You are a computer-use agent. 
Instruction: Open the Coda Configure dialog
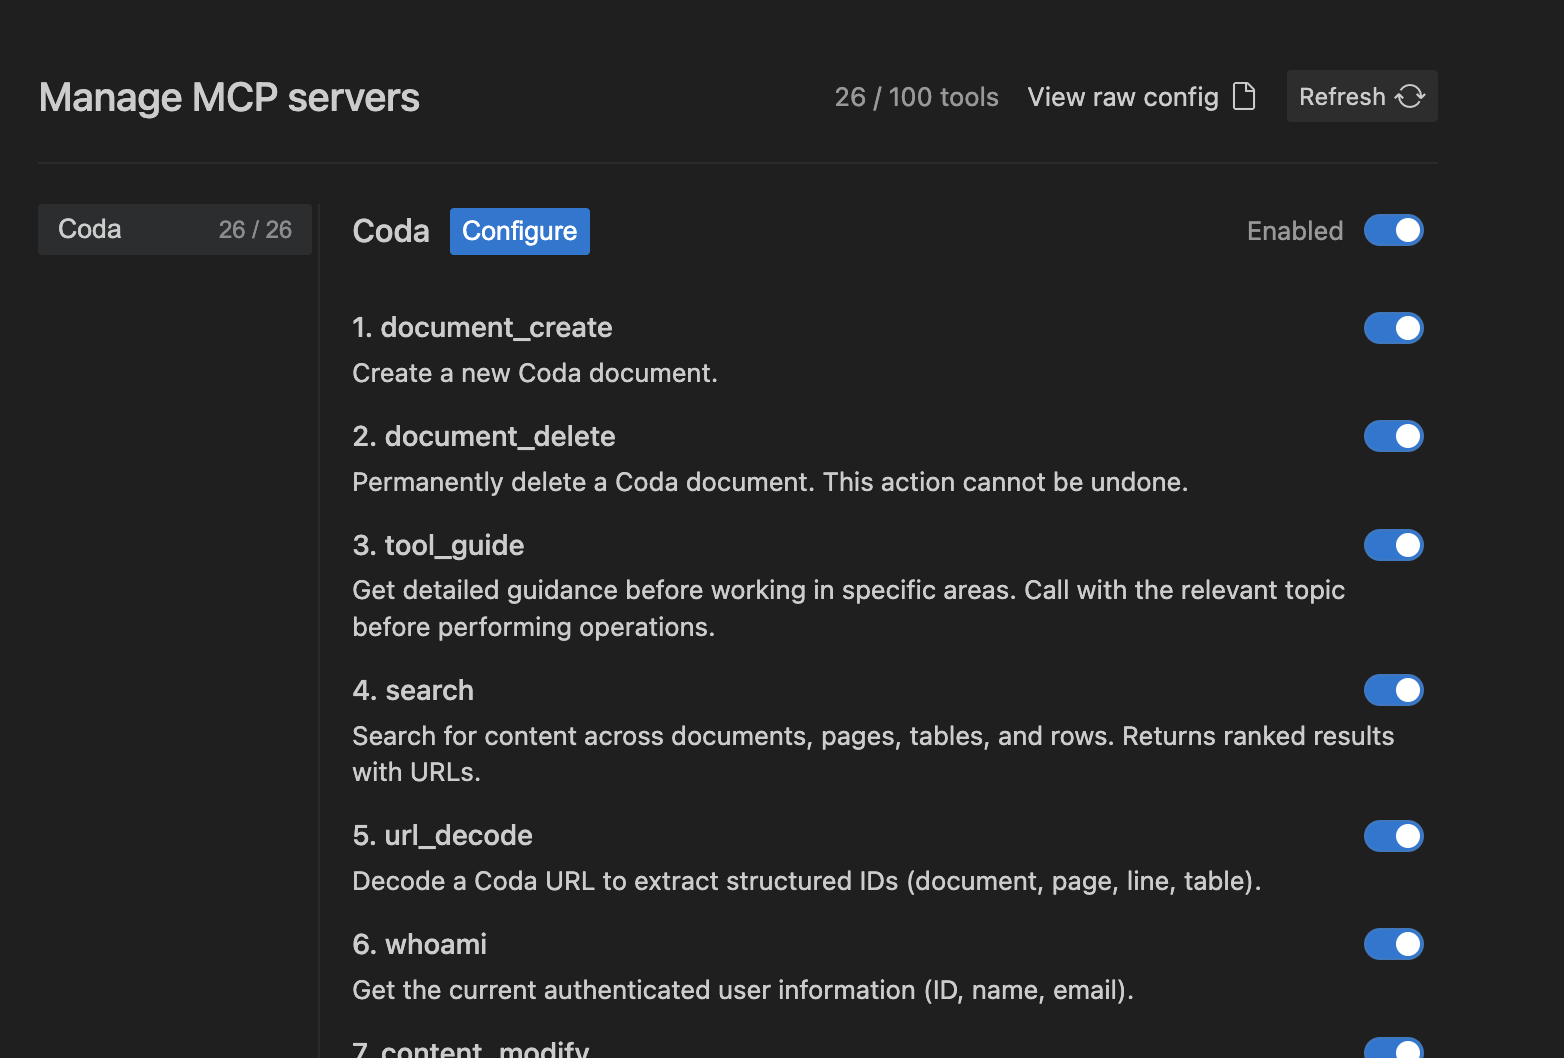(519, 231)
